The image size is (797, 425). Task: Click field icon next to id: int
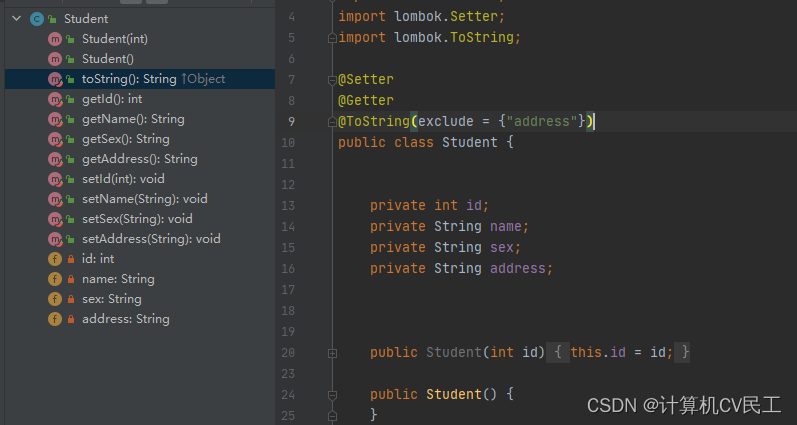(55, 259)
